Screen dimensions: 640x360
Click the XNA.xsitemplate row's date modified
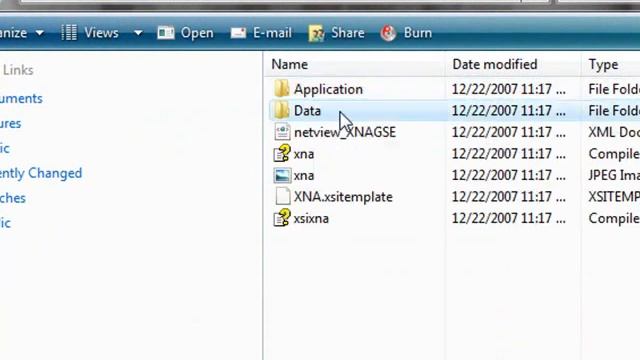509,197
